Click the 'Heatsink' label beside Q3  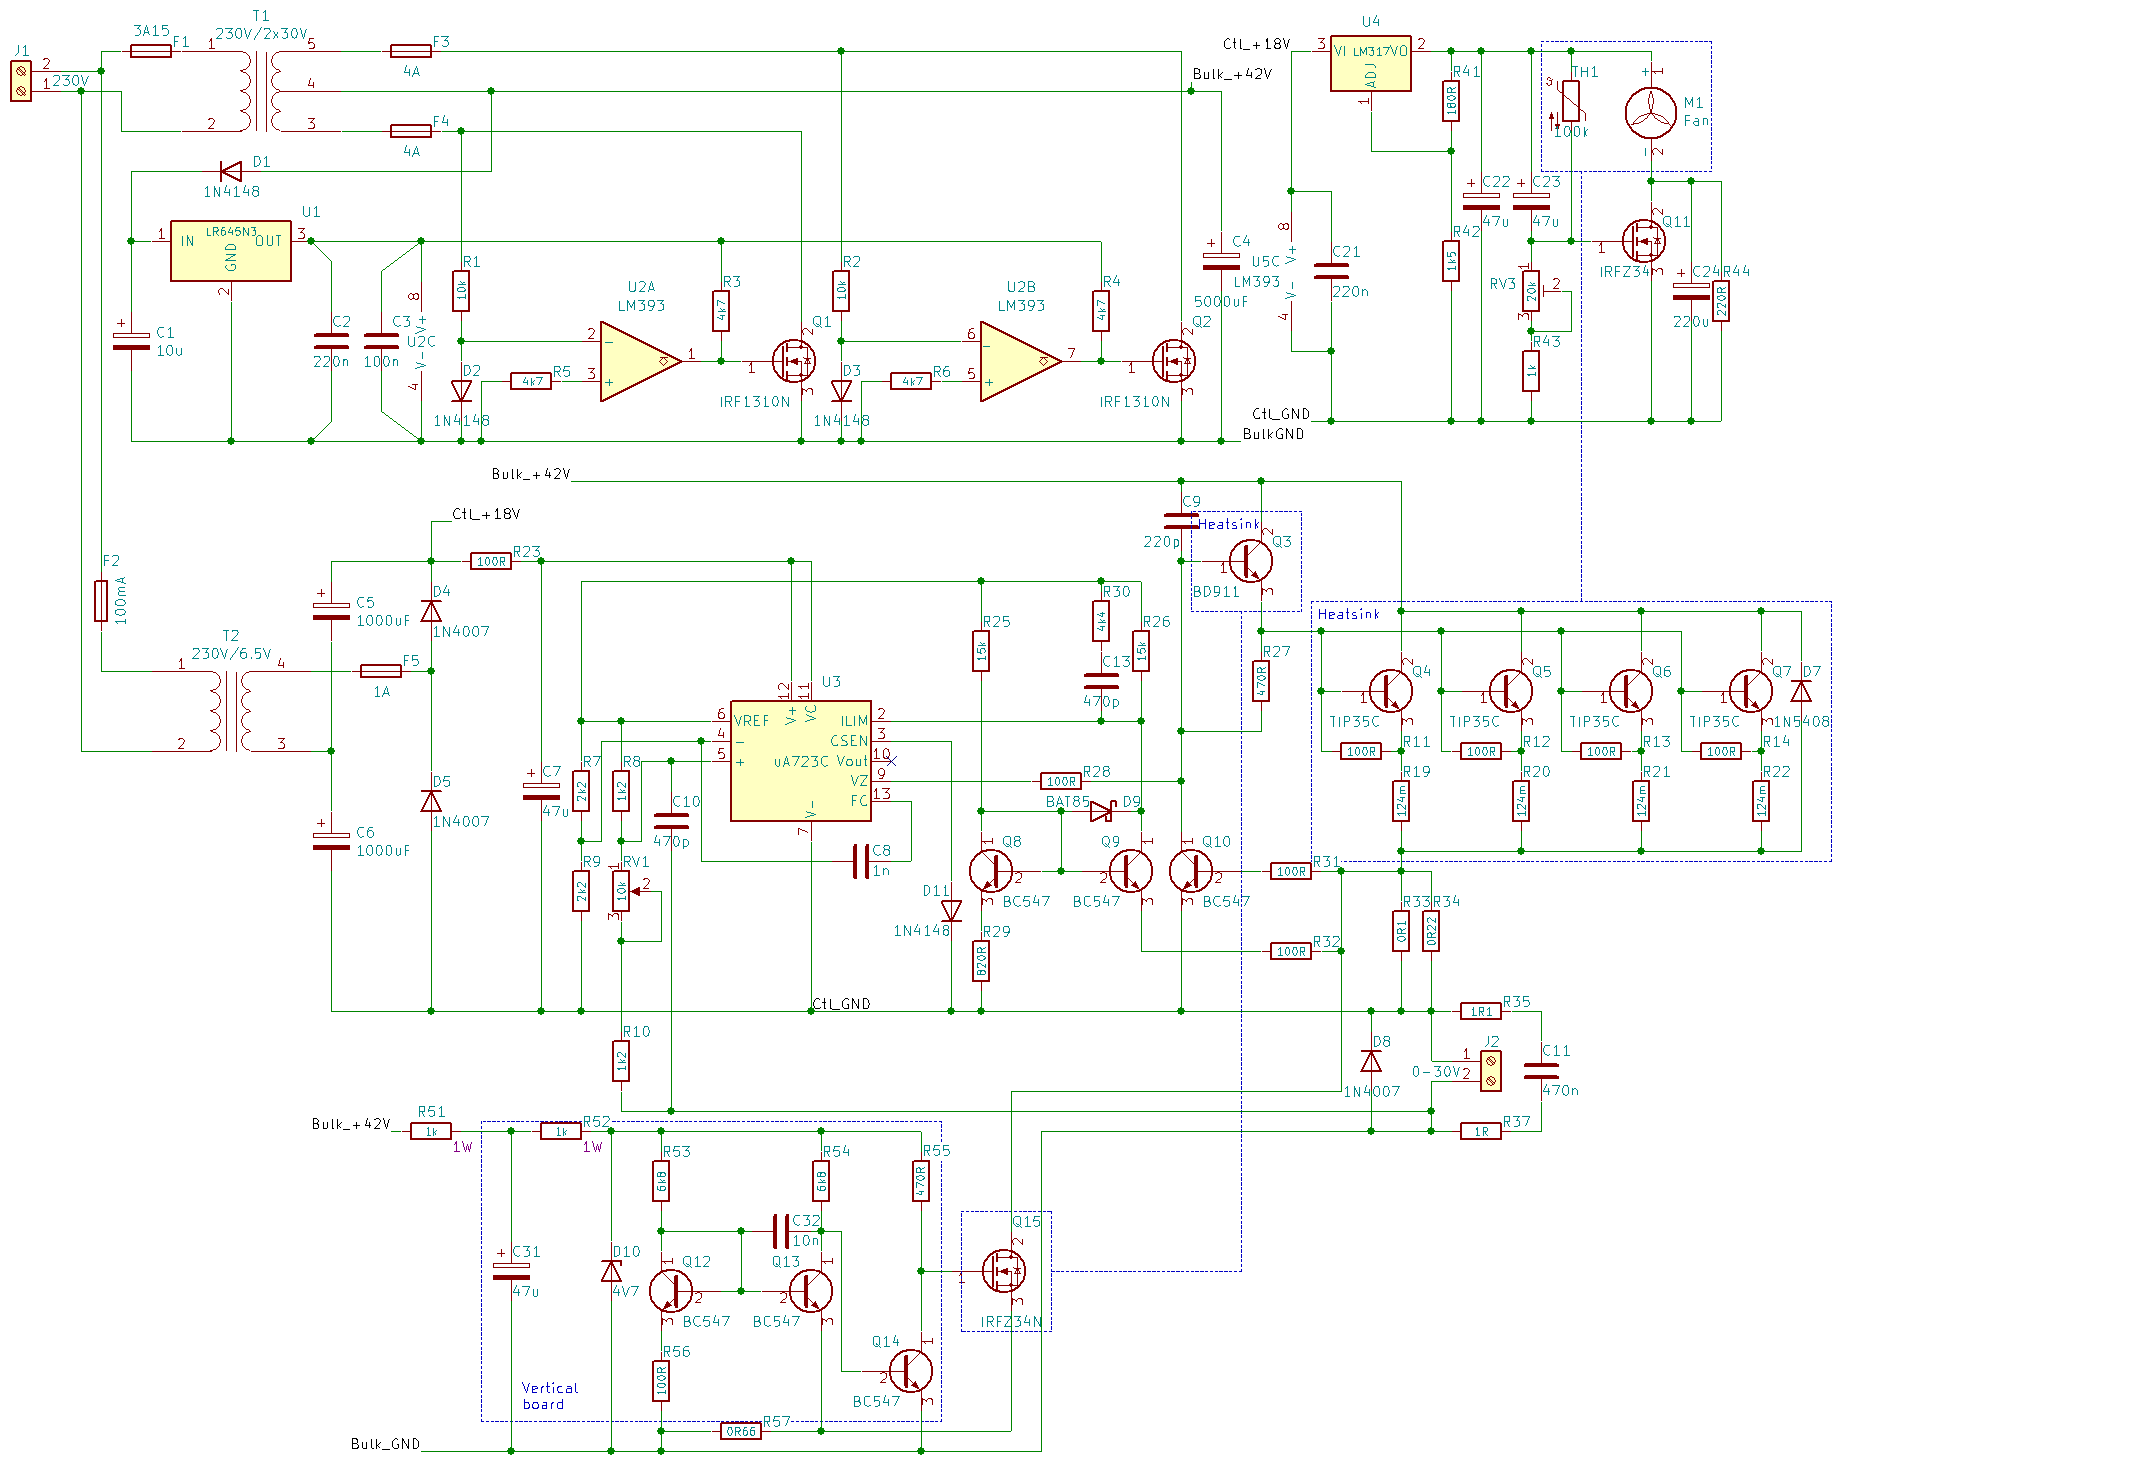(x=1229, y=524)
